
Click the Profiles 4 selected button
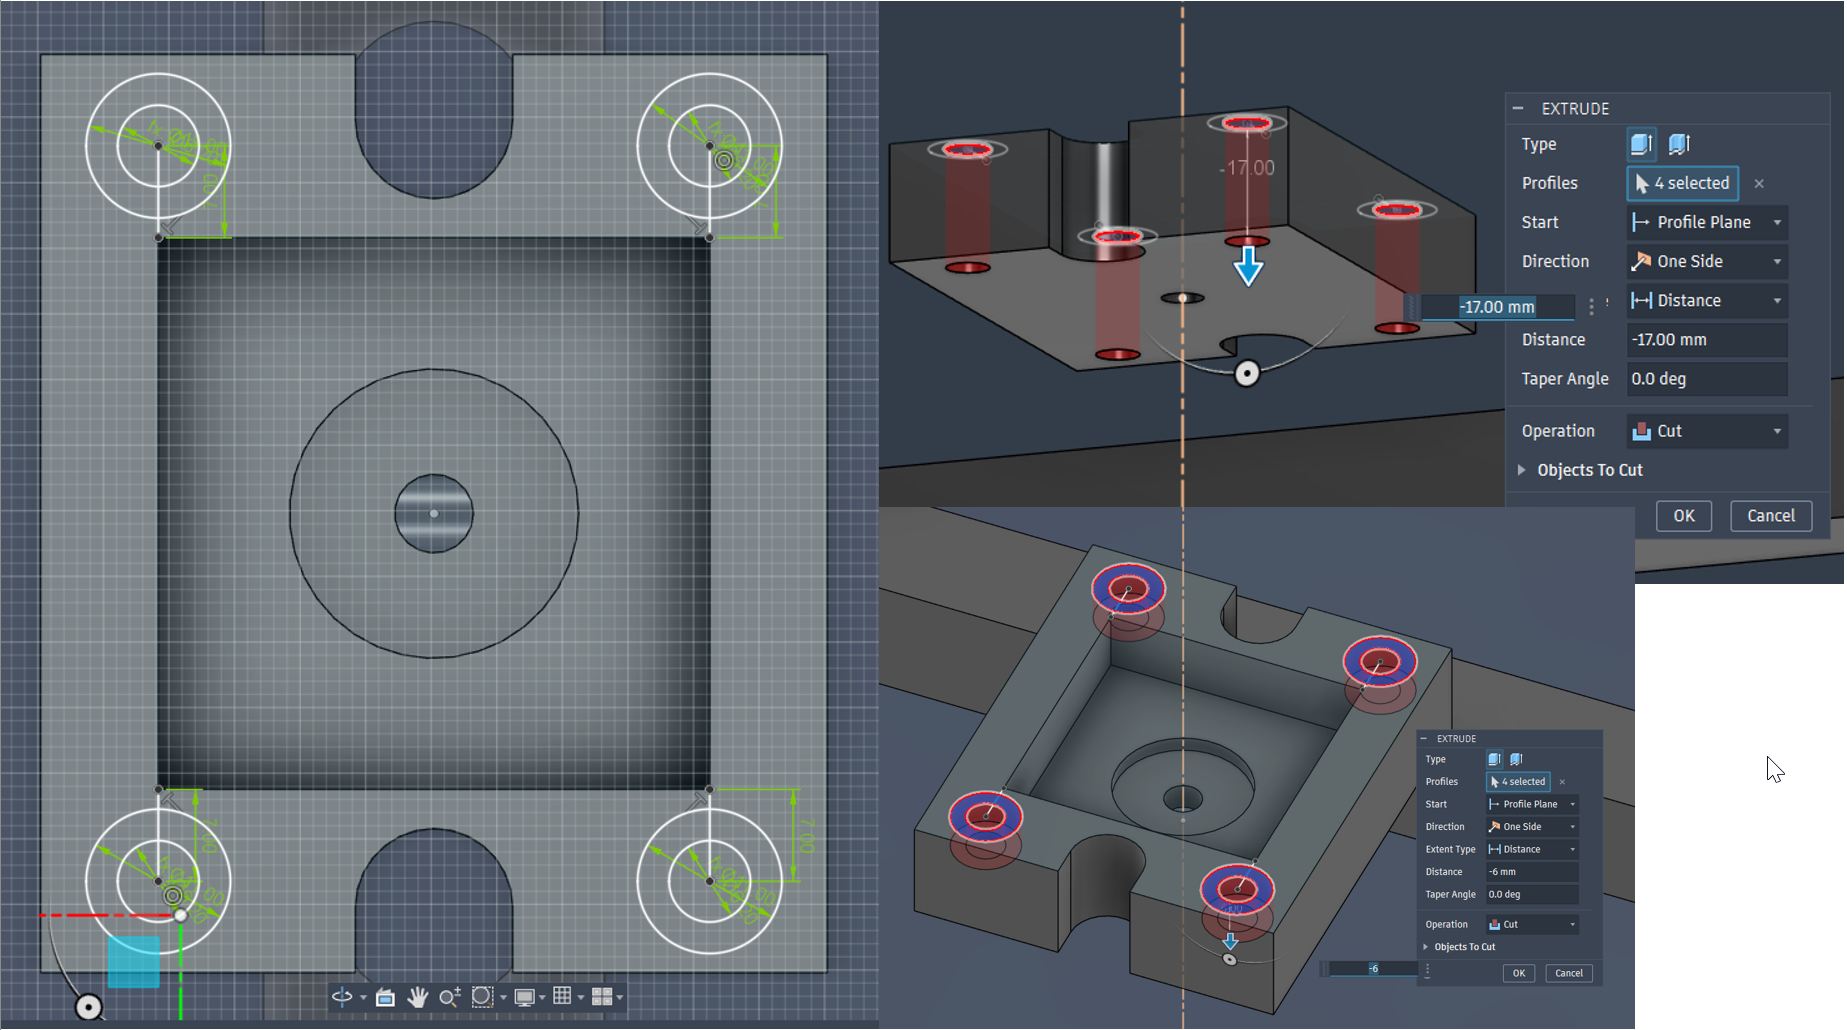point(1682,183)
